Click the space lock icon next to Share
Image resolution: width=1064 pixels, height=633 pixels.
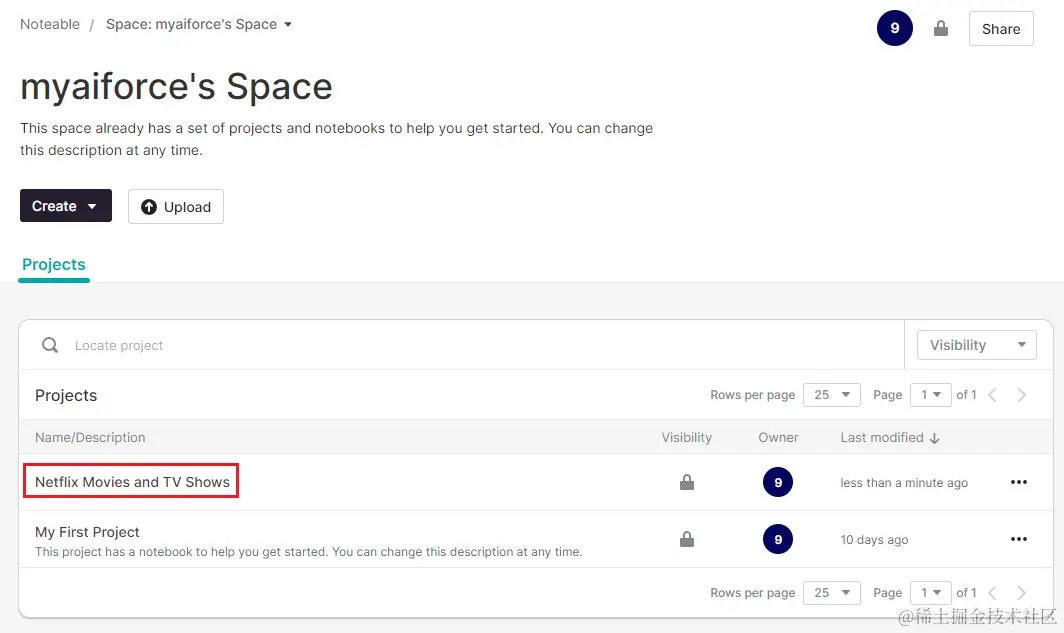pos(940,28)
